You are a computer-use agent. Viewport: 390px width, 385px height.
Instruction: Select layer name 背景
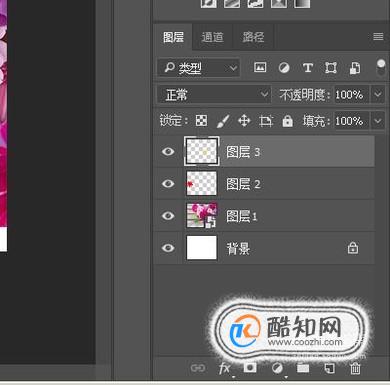(x=238, y=249)
